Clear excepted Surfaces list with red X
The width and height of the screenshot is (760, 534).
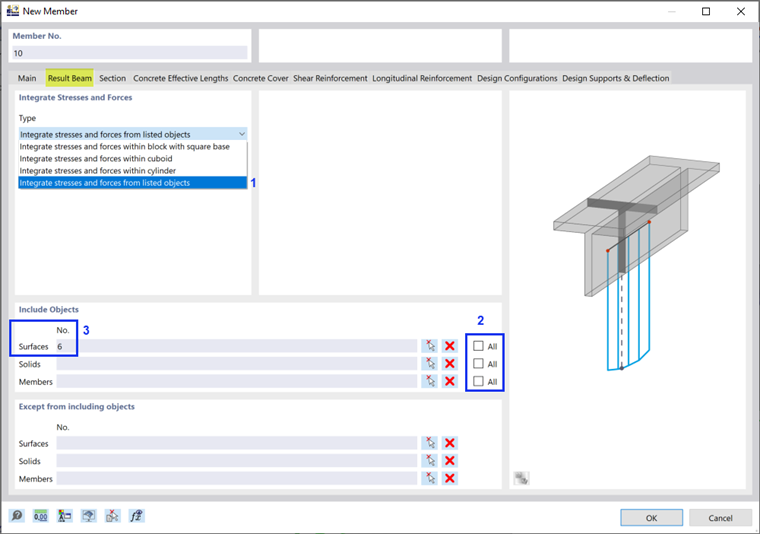[450, 443]
